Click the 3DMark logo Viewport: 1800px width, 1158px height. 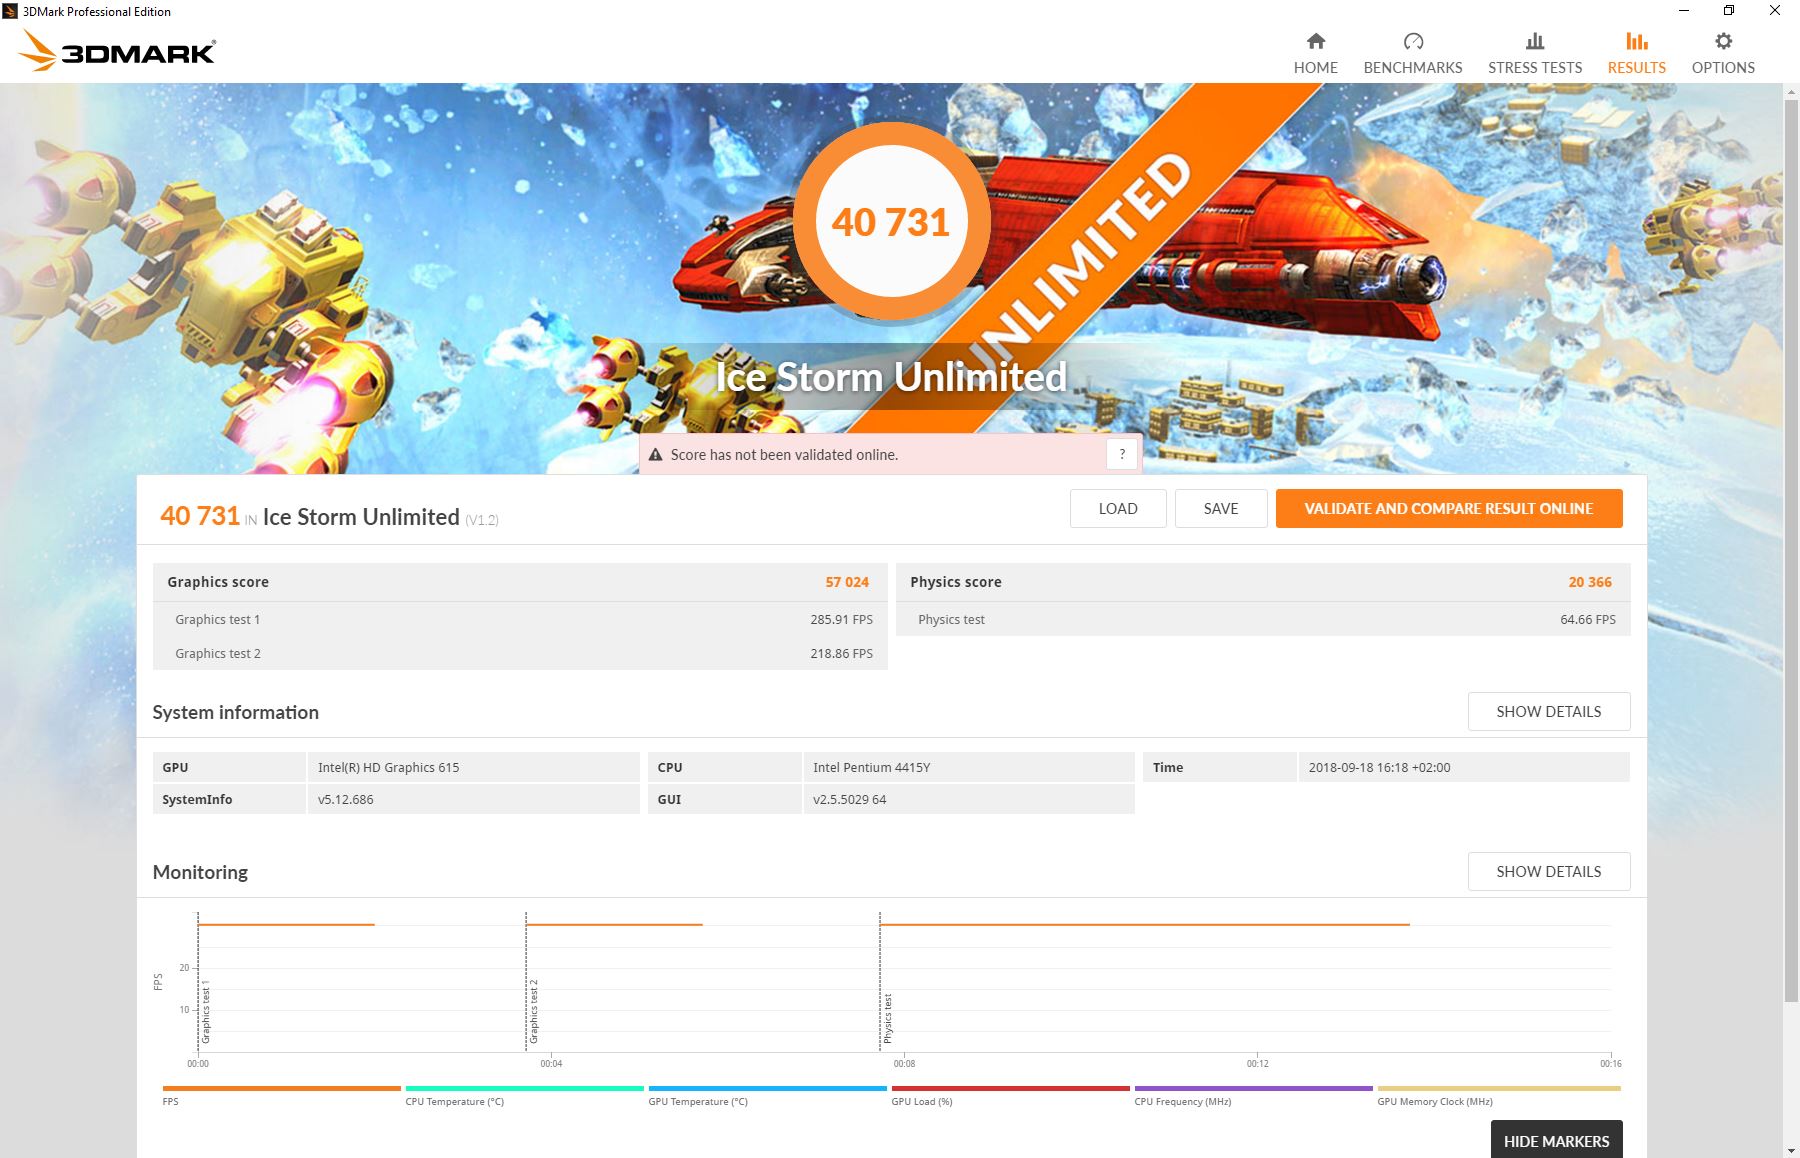[x=118, y=51]
